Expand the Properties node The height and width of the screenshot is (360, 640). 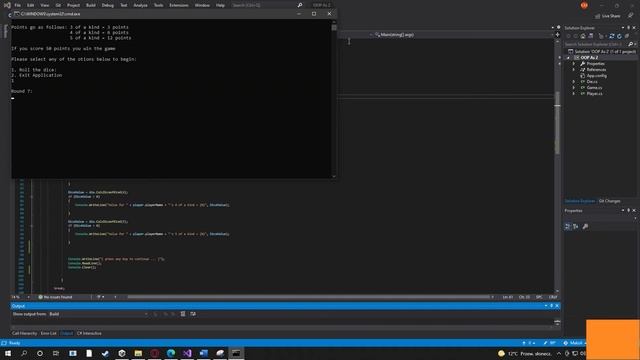coord(574,64)
